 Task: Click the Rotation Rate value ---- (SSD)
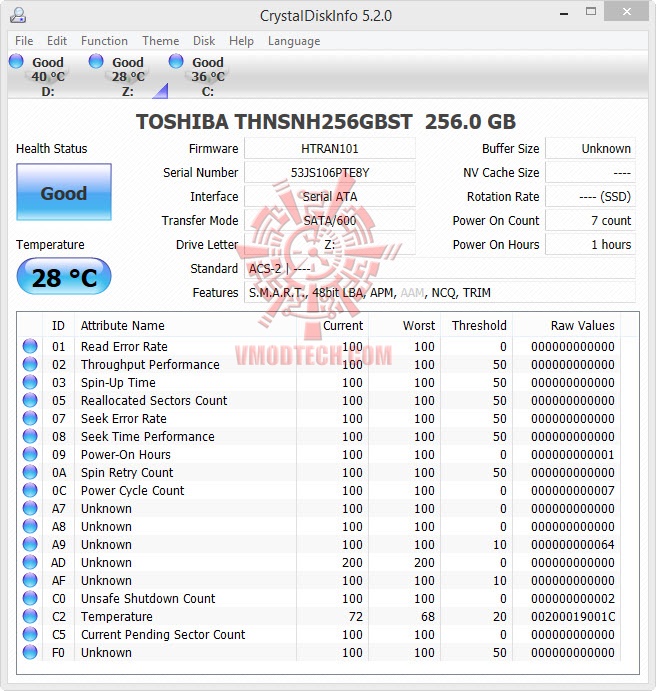[x=590, y=197]
